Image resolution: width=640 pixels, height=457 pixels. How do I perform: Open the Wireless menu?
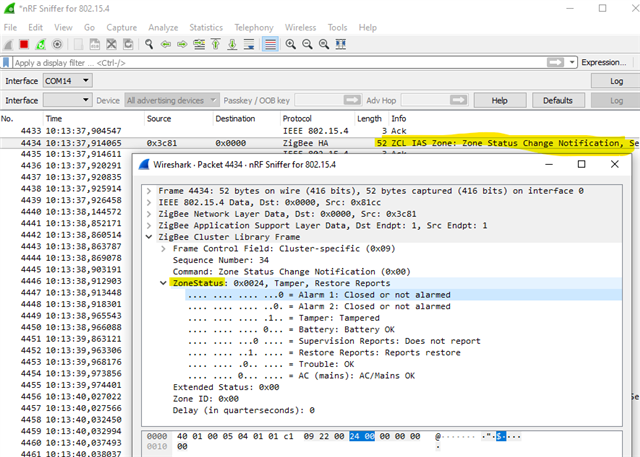pyautogui.click(x=300, y=27)
